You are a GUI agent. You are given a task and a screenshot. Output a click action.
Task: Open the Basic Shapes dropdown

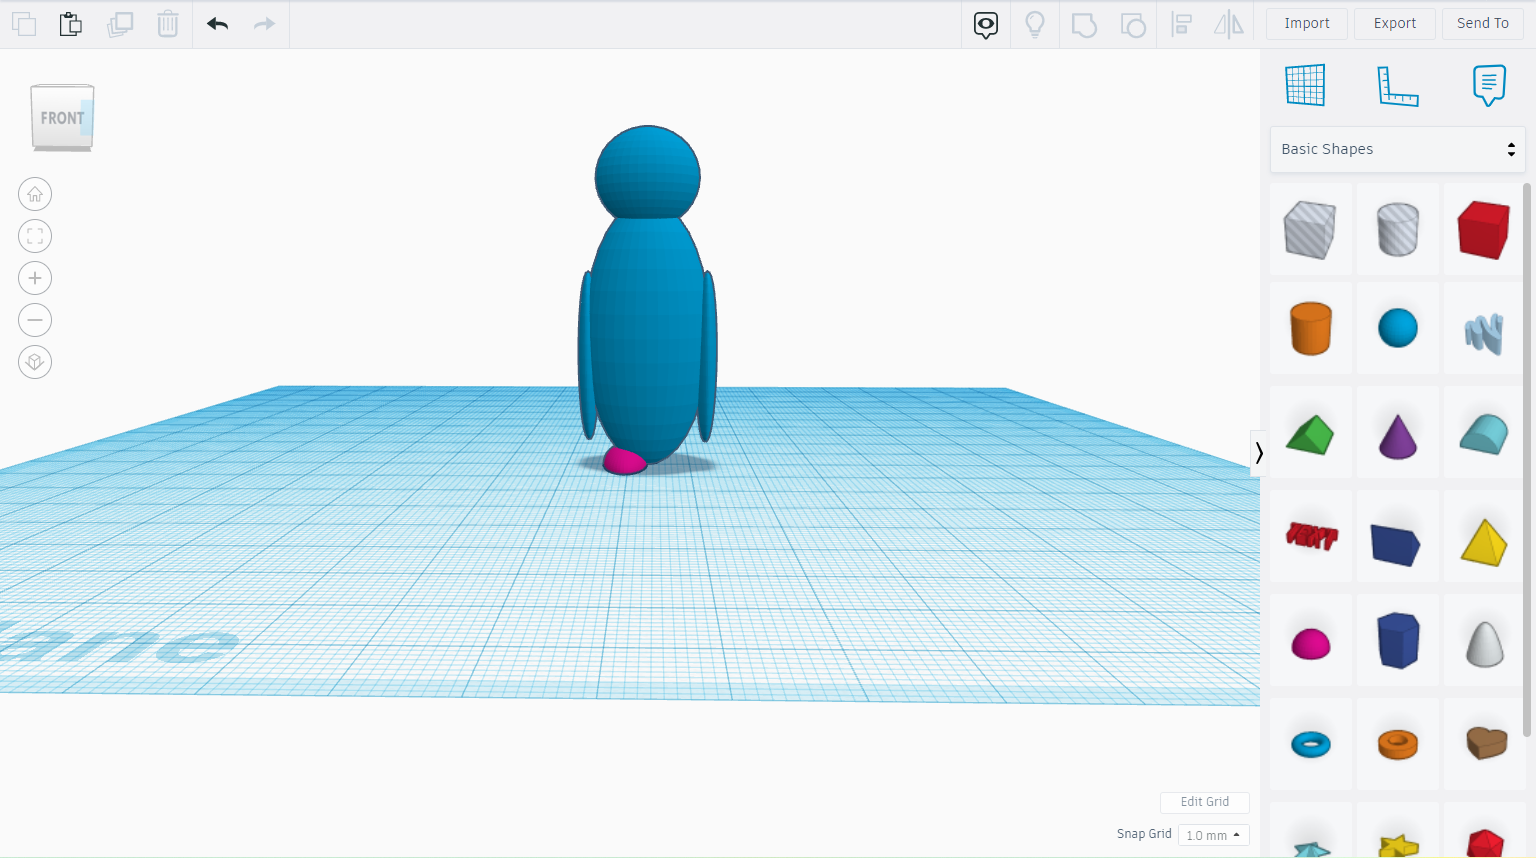1397,148
